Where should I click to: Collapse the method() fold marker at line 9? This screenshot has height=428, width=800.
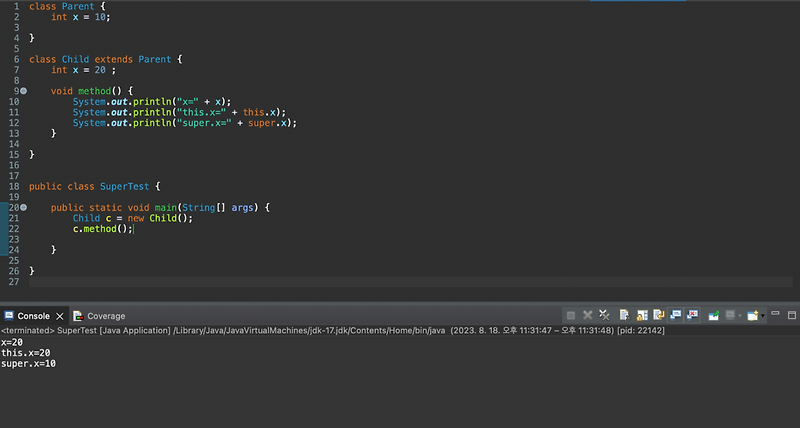tap(23, 91)
